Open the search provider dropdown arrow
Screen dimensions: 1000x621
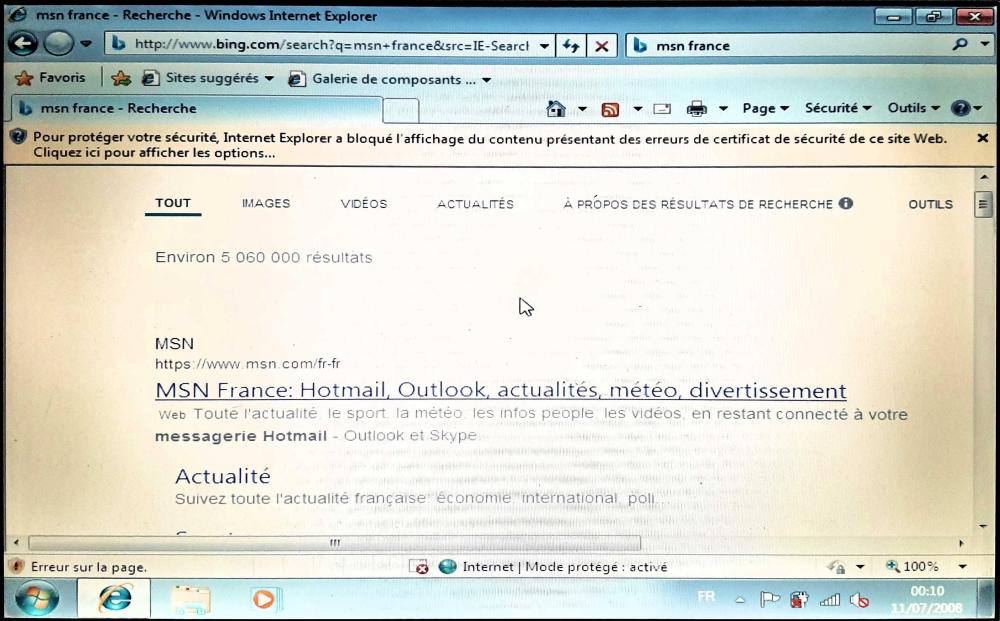(985, 45)
